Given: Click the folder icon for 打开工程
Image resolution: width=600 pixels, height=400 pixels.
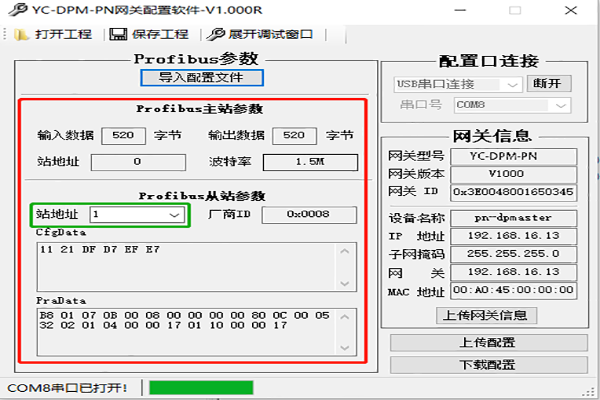Looking at the screenshot, I should pyautogui.click(x=22, y=35).
